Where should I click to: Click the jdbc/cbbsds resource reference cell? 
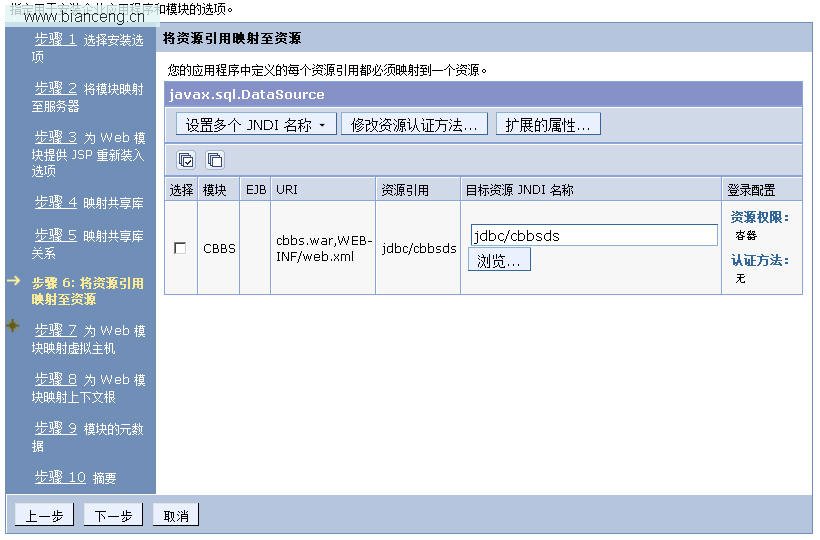click(x=419, y=248)
